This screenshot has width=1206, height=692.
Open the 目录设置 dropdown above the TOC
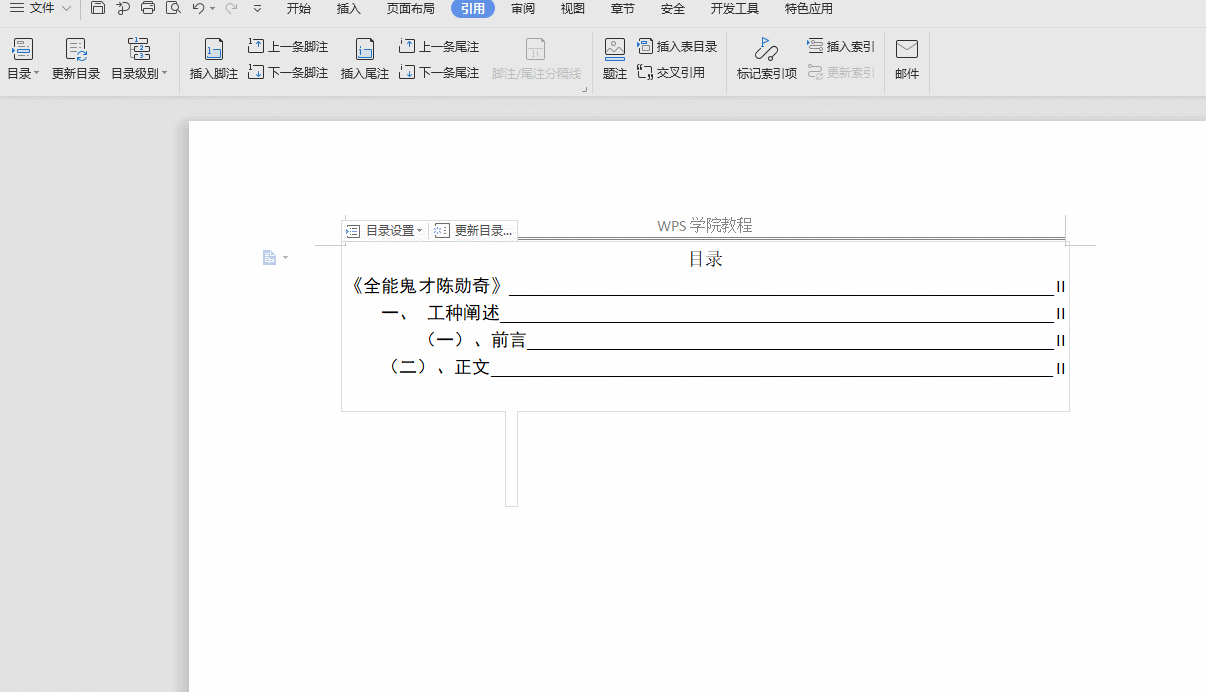click(x=385, y=231)
